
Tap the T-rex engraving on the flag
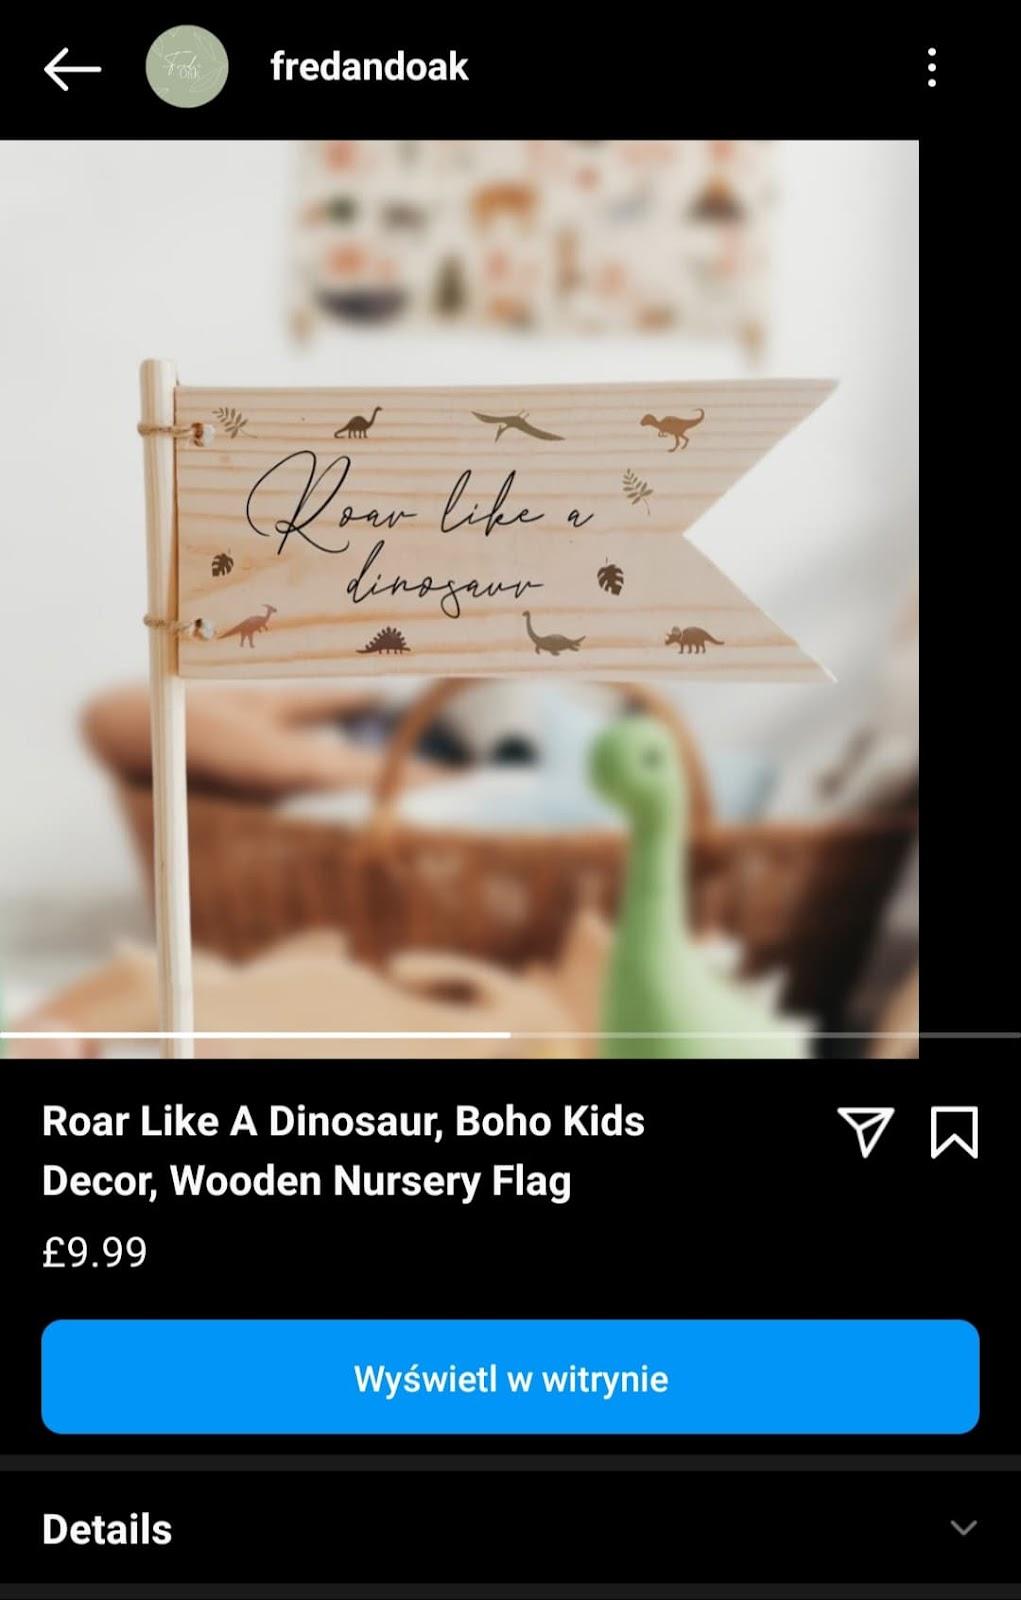[672, 427]
